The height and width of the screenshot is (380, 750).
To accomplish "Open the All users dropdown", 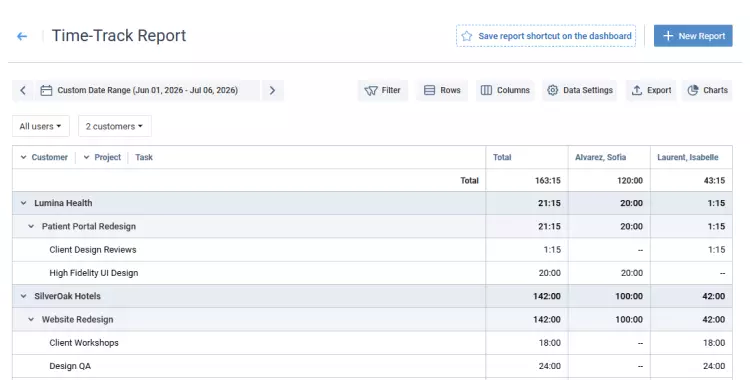I will 41,126.
